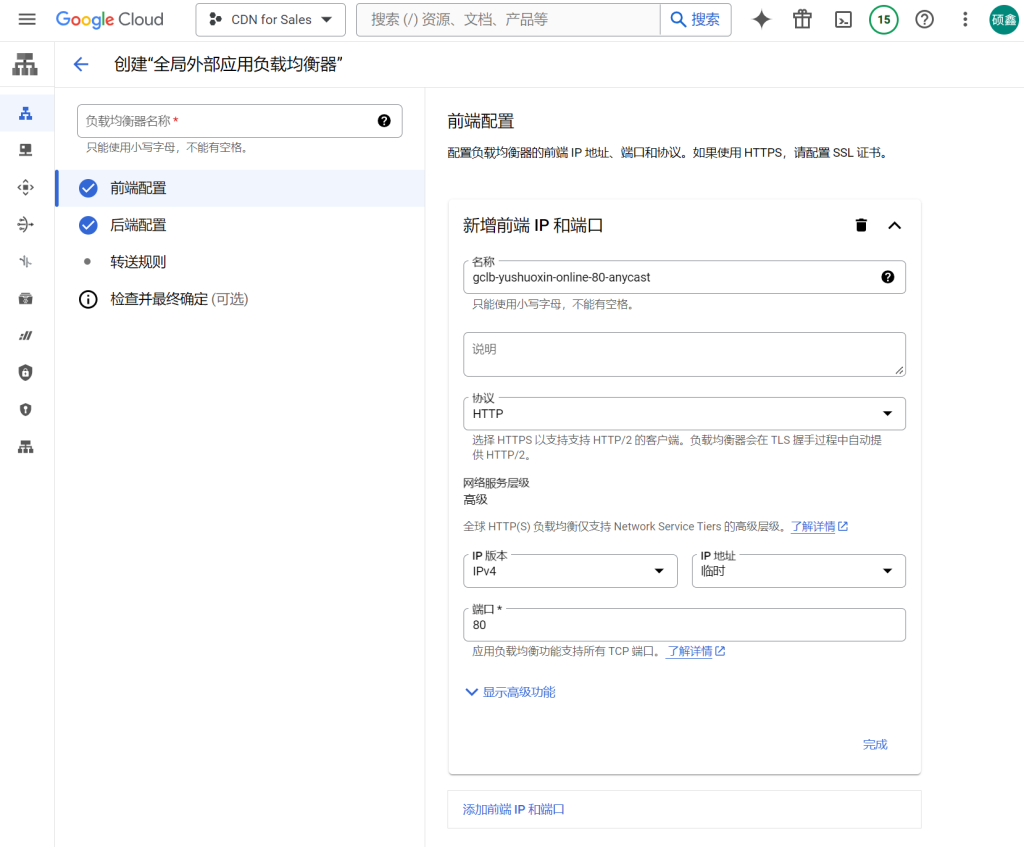Open the help question mark icon
Viewport: 1024px width, 847px height.
(x=924, y=20)
